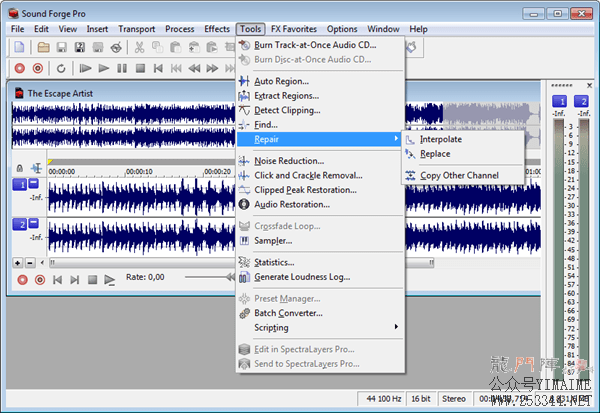
Task: Click the Sampler icon
Action: 244,241
